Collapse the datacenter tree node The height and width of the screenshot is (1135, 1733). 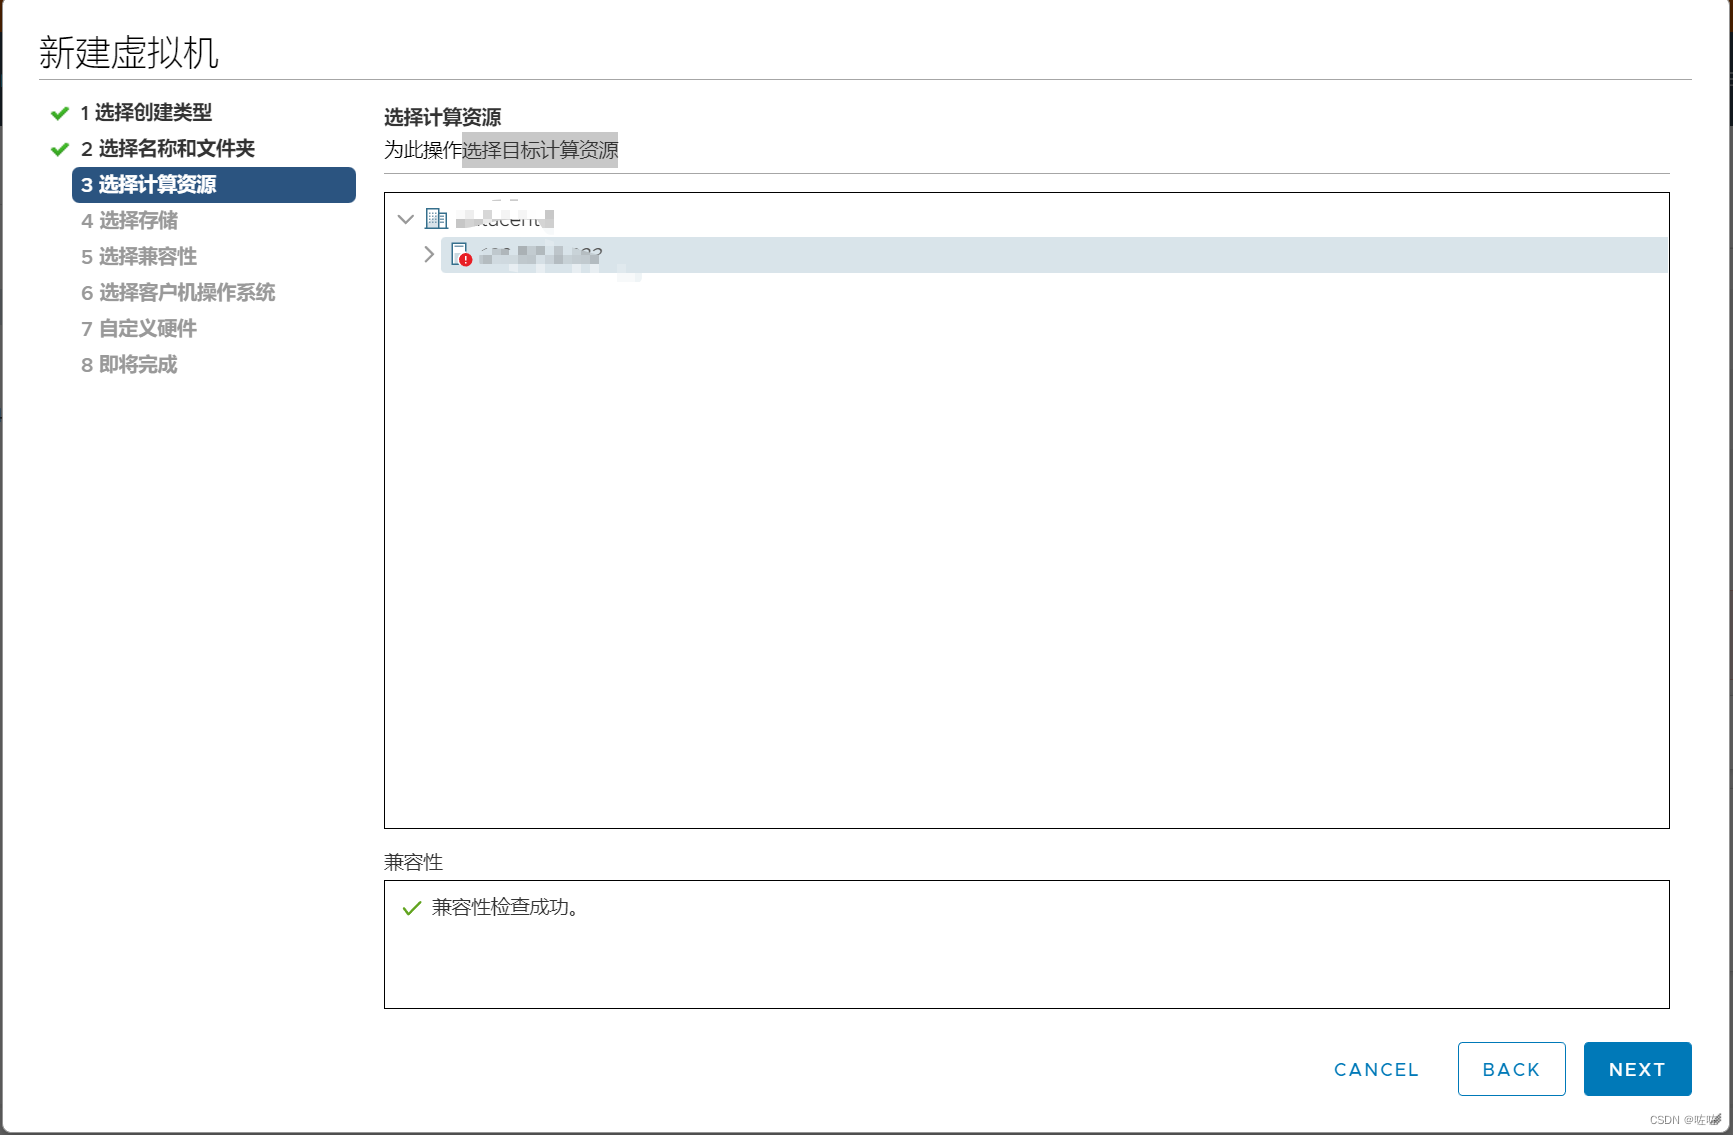tap(406, 219)
